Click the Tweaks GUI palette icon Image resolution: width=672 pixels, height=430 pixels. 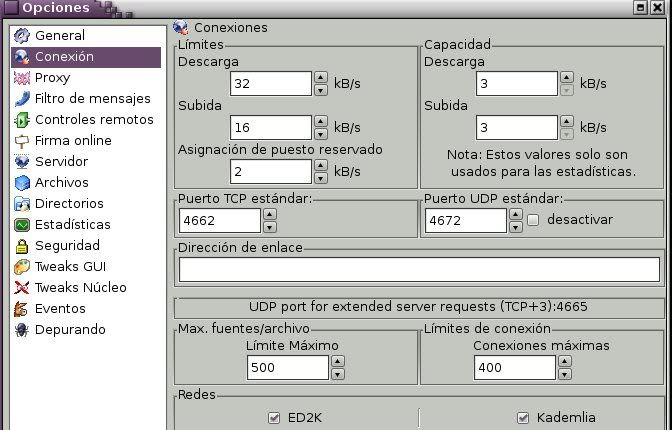21,267
